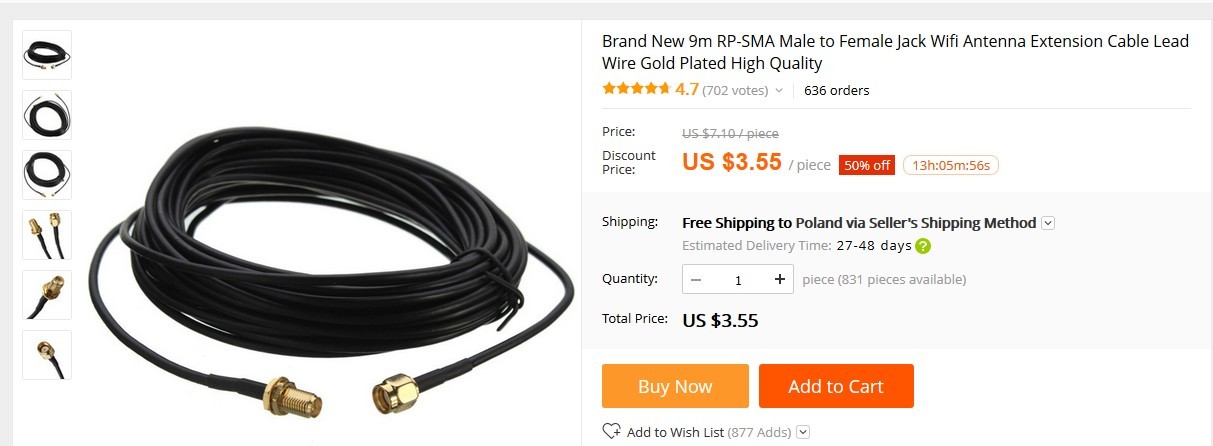Decrease quantity with the minus button
1213x446 pixels.
pyautogui.click(x=696, y=279)
